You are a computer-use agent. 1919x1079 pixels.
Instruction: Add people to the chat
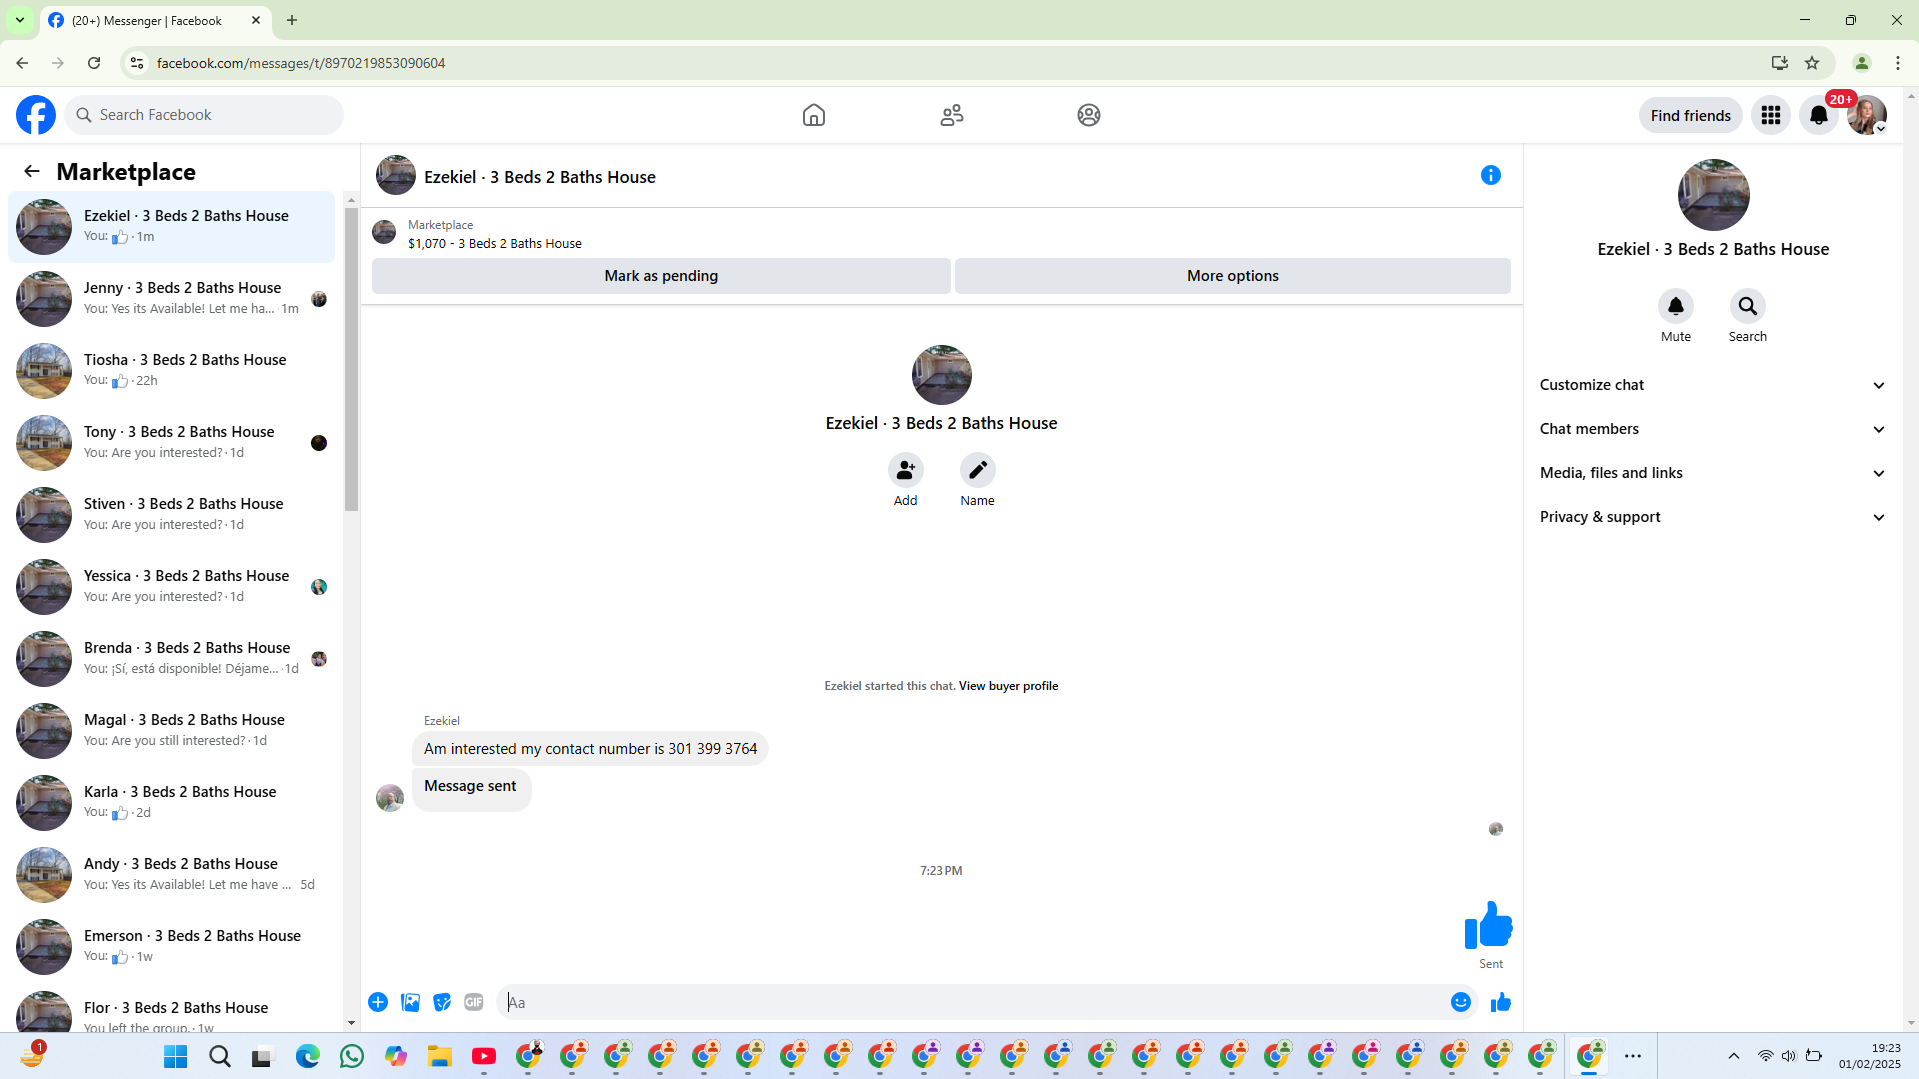tap(906, 470)
